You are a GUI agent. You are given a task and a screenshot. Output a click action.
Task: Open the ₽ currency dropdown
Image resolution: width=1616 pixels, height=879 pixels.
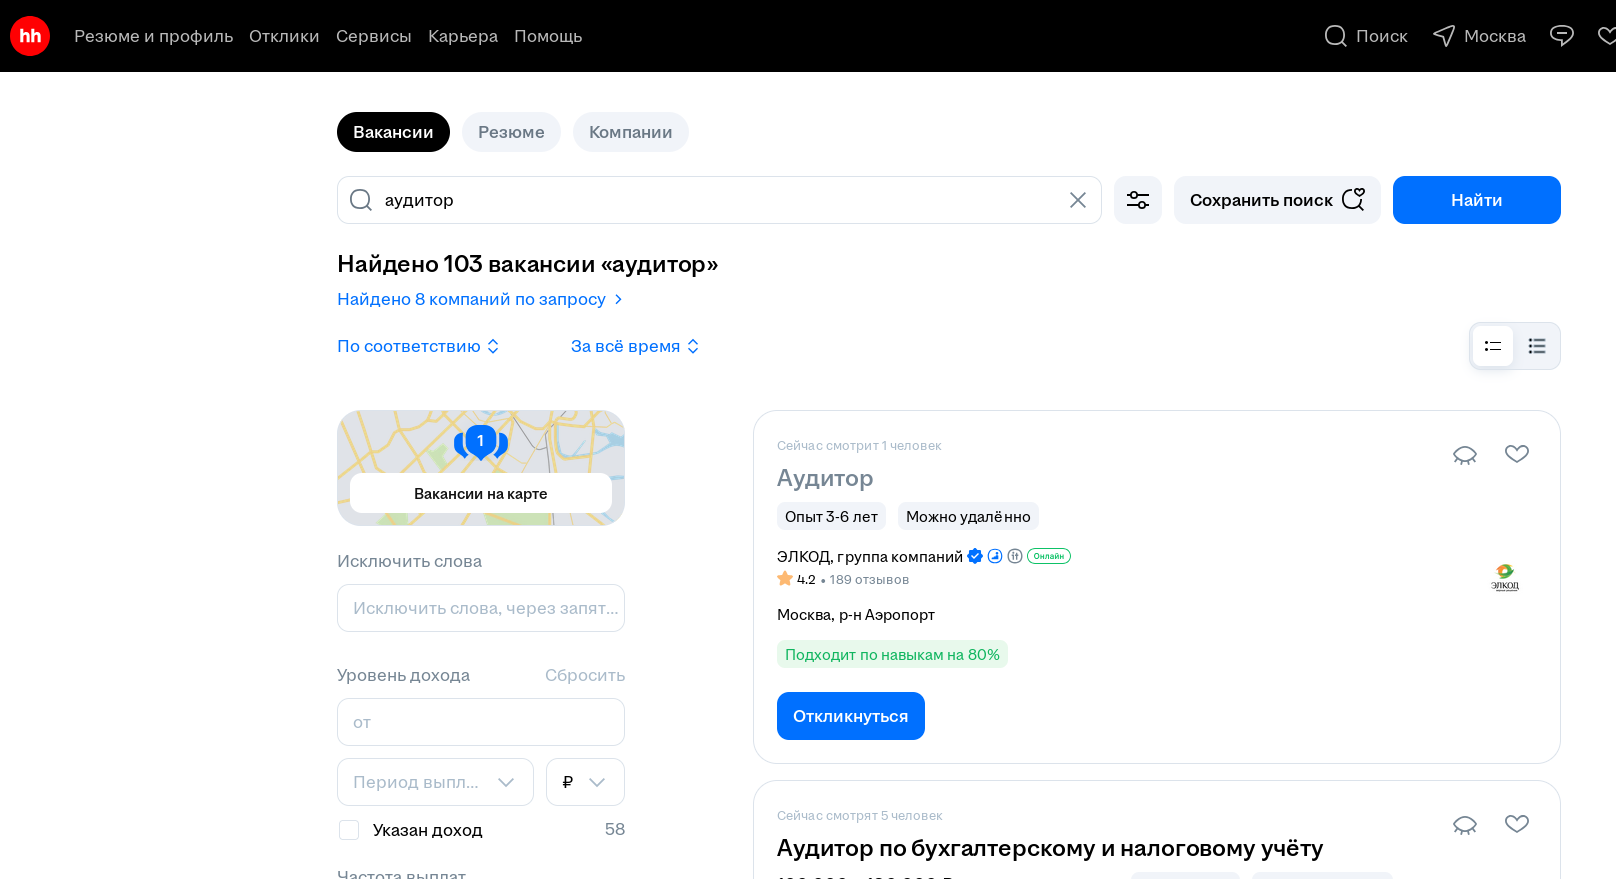click(x=585, y=782)
